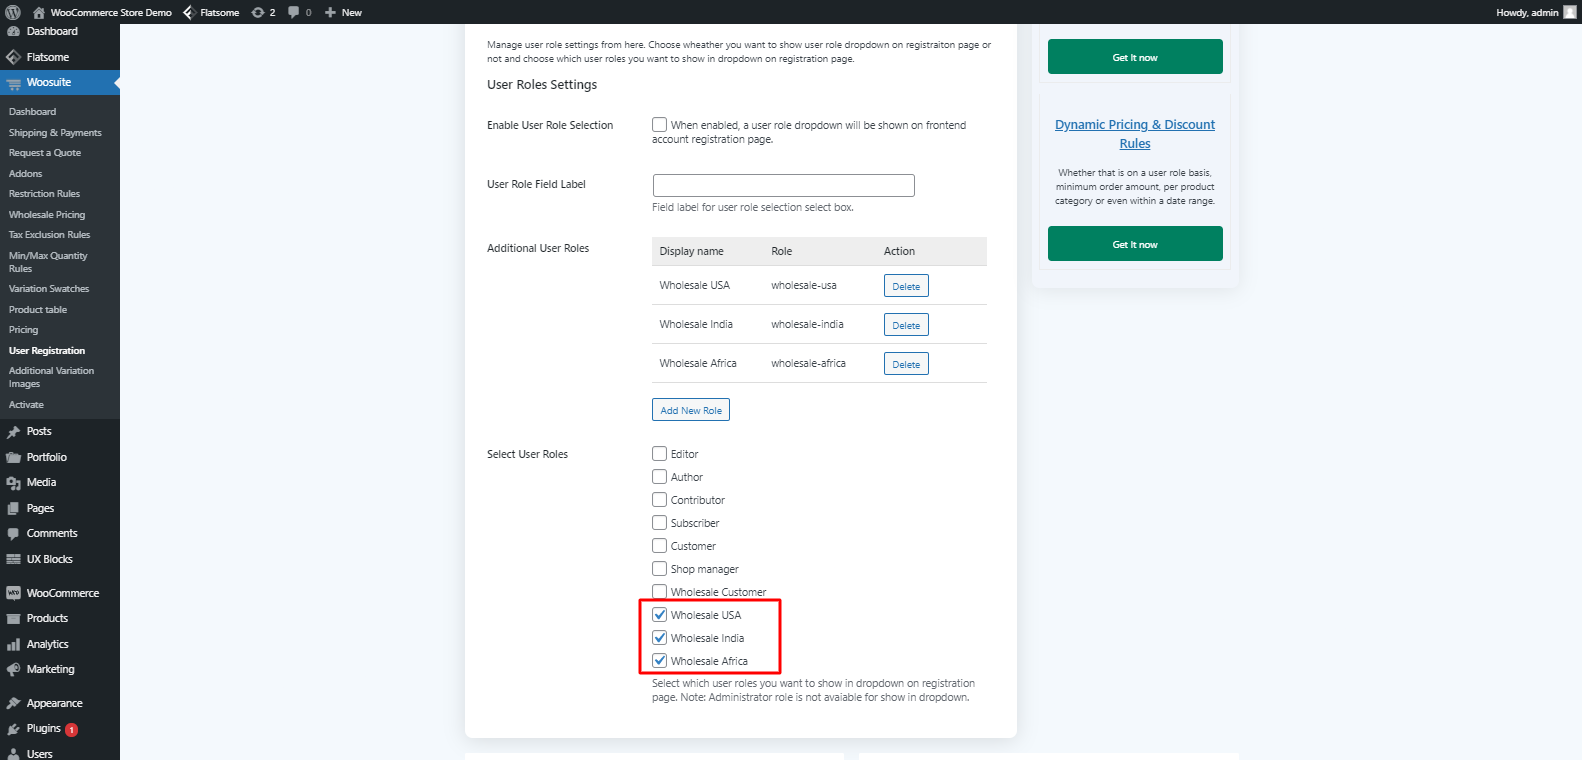Uncheck the Wholesale Africa checkbox

pyautogui.click(x=659, y=661)
